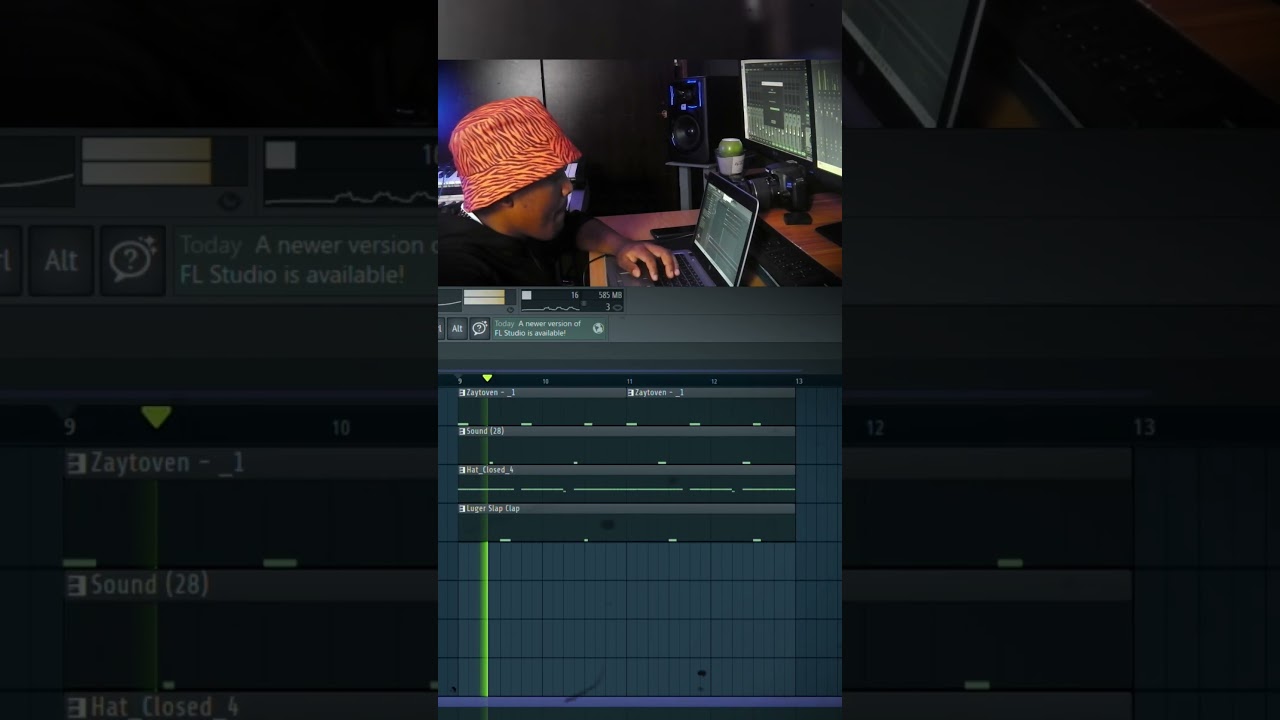Click the yellow playhead marker on the ruler

pos(487,378)
